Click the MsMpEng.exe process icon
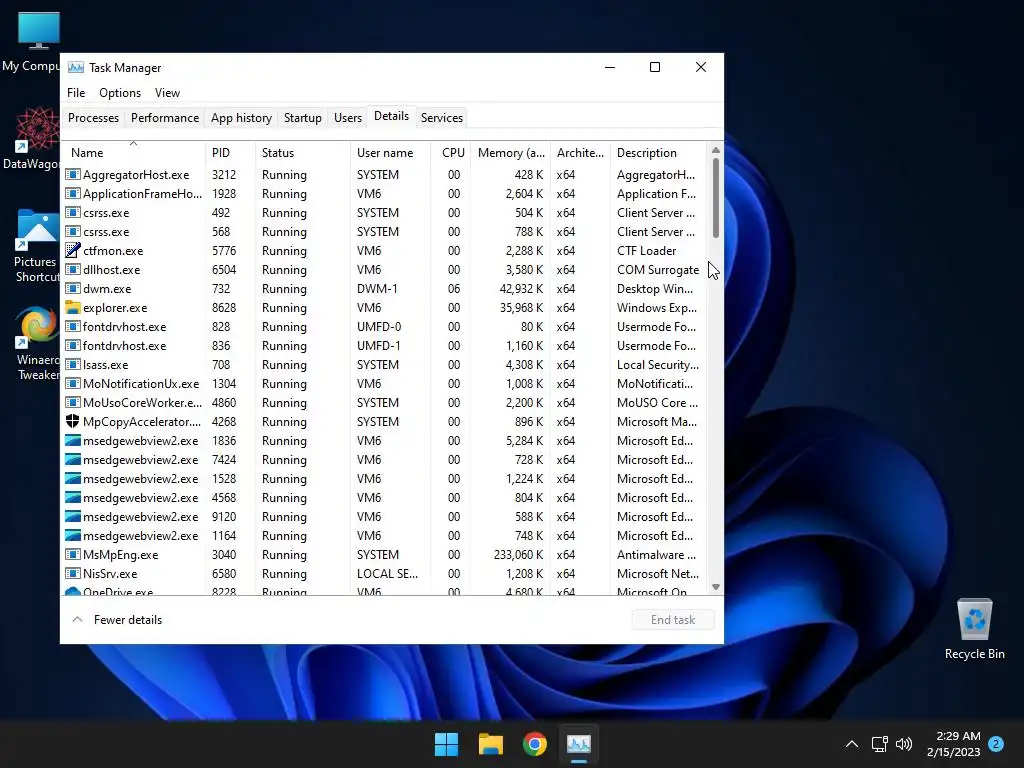This screenshot has height=768, width=1024. 72,554
